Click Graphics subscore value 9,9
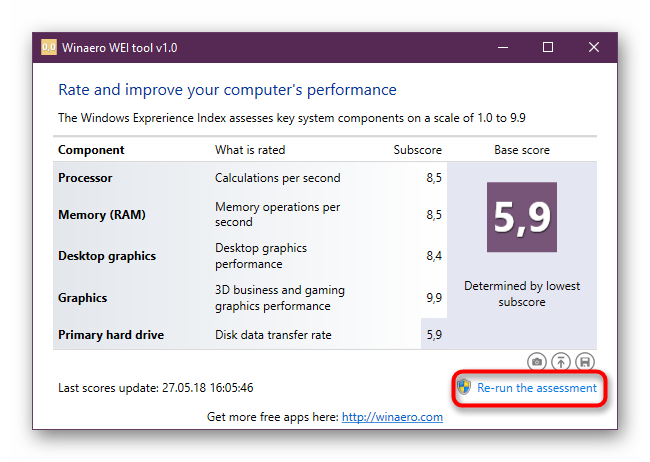 coord(434,298)
